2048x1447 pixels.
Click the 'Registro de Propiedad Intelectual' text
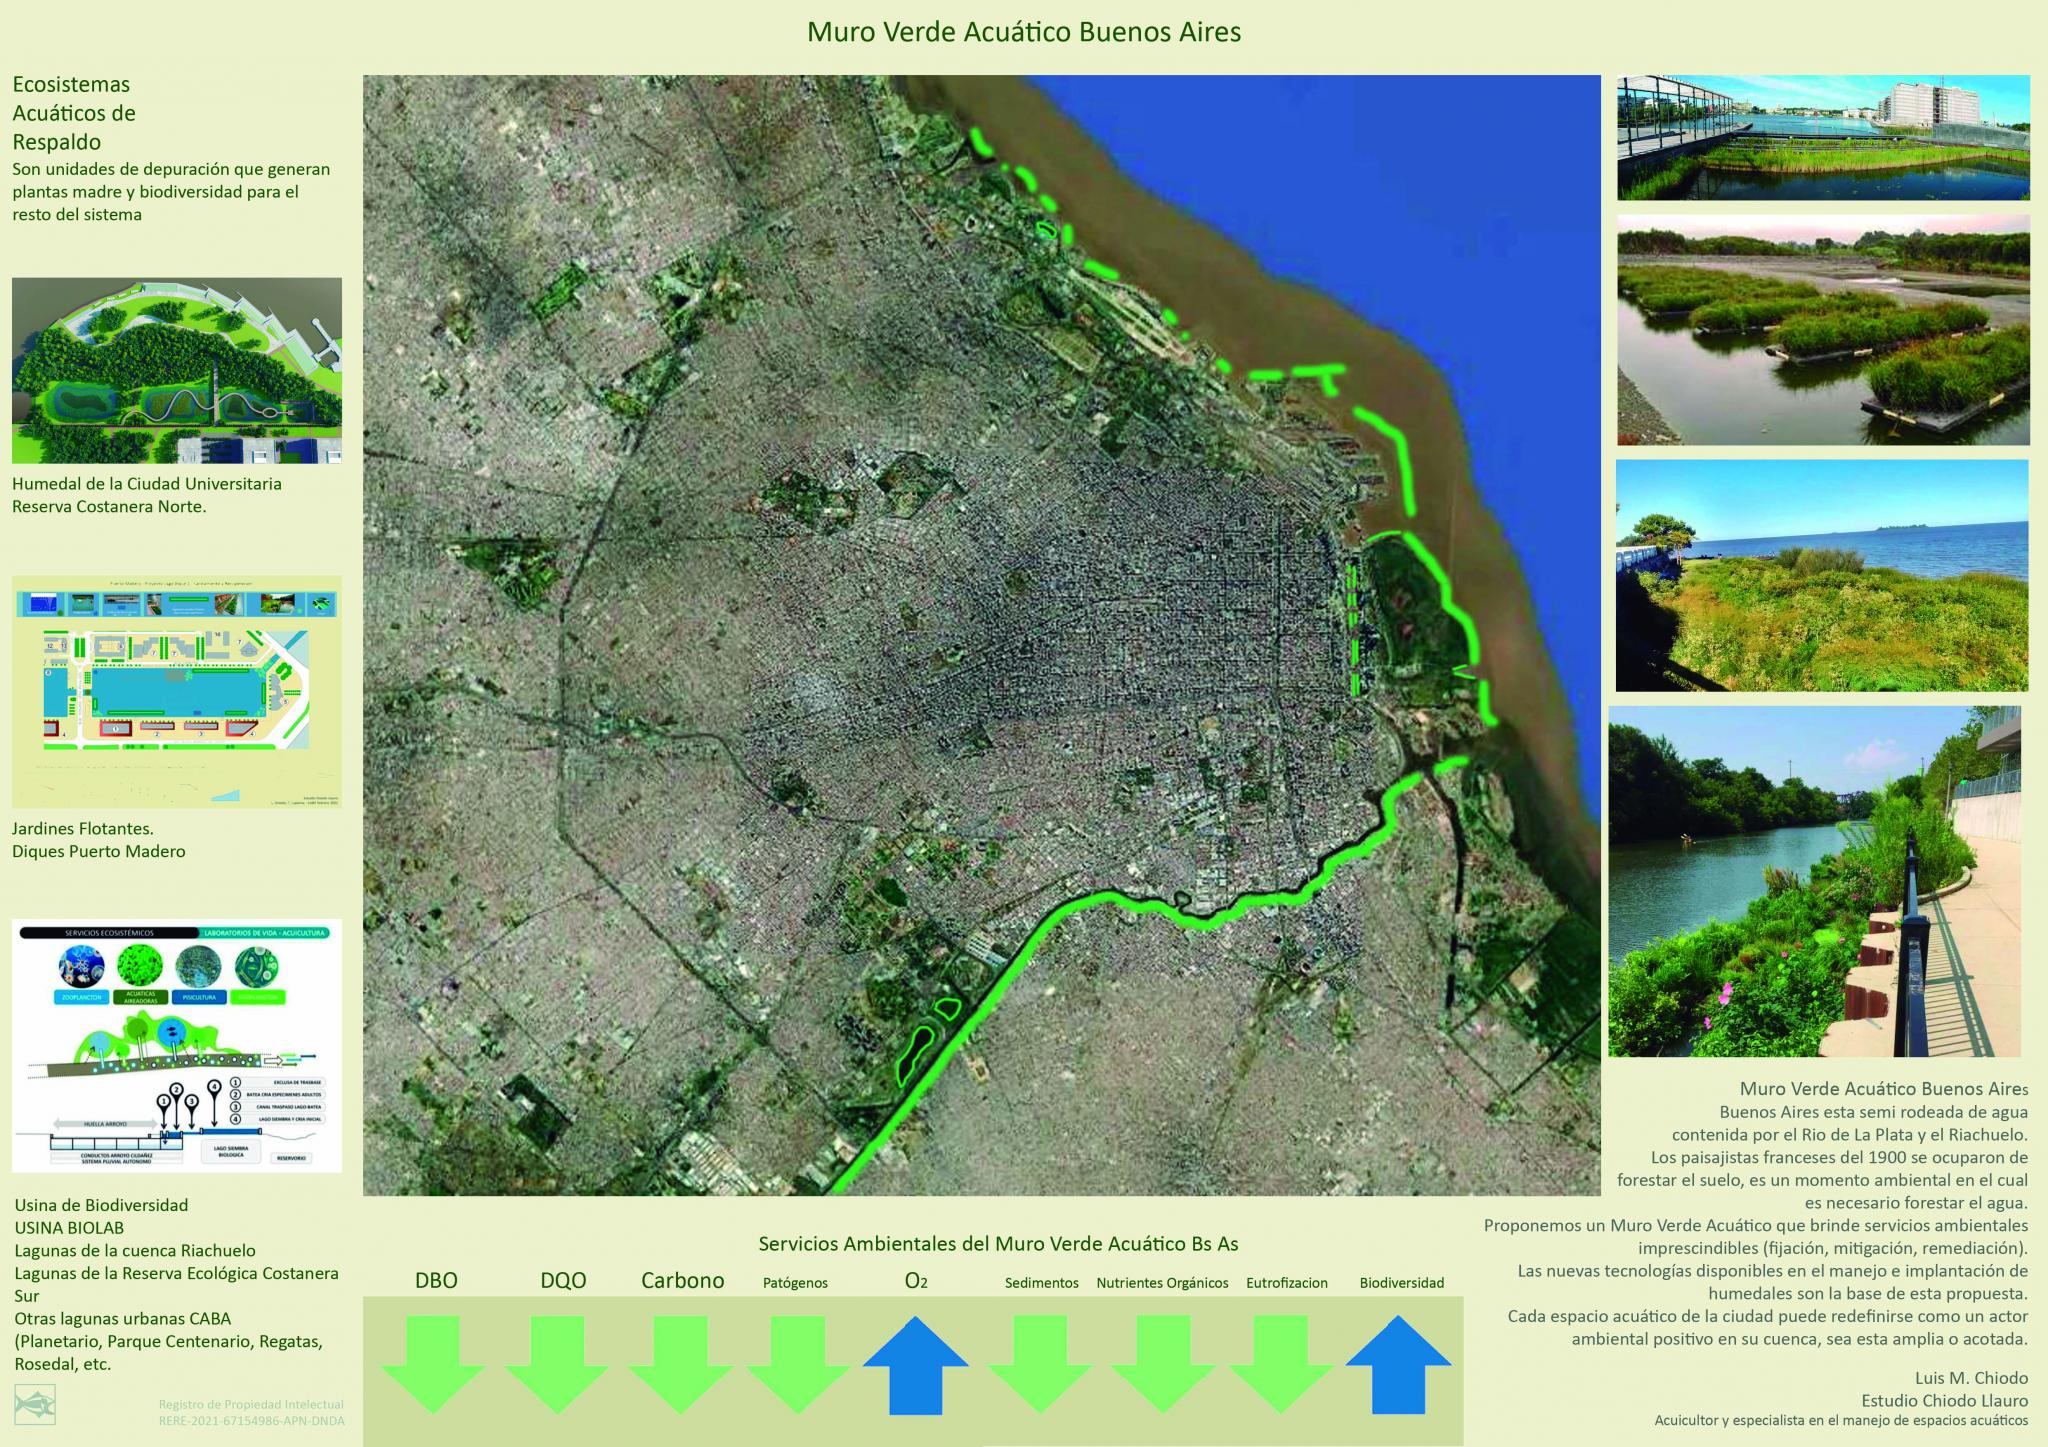[251, 1404]
